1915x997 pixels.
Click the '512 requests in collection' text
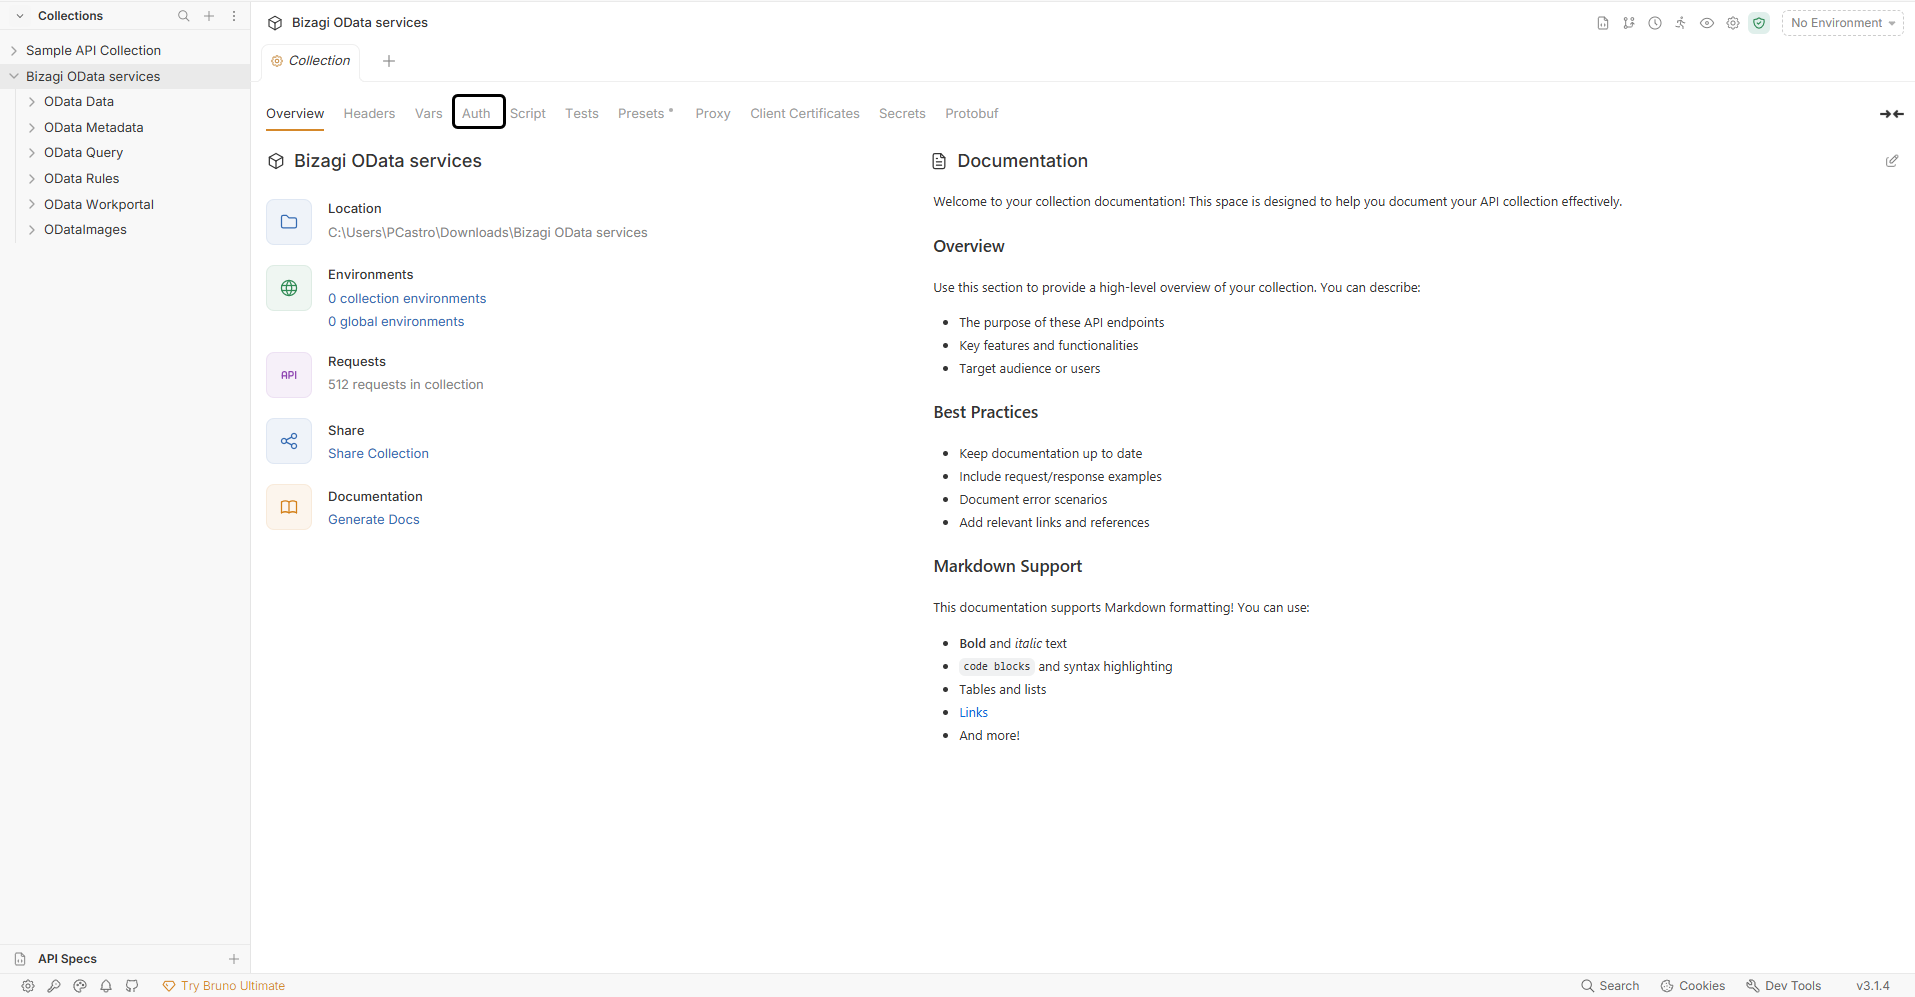(x=406, y=385)
